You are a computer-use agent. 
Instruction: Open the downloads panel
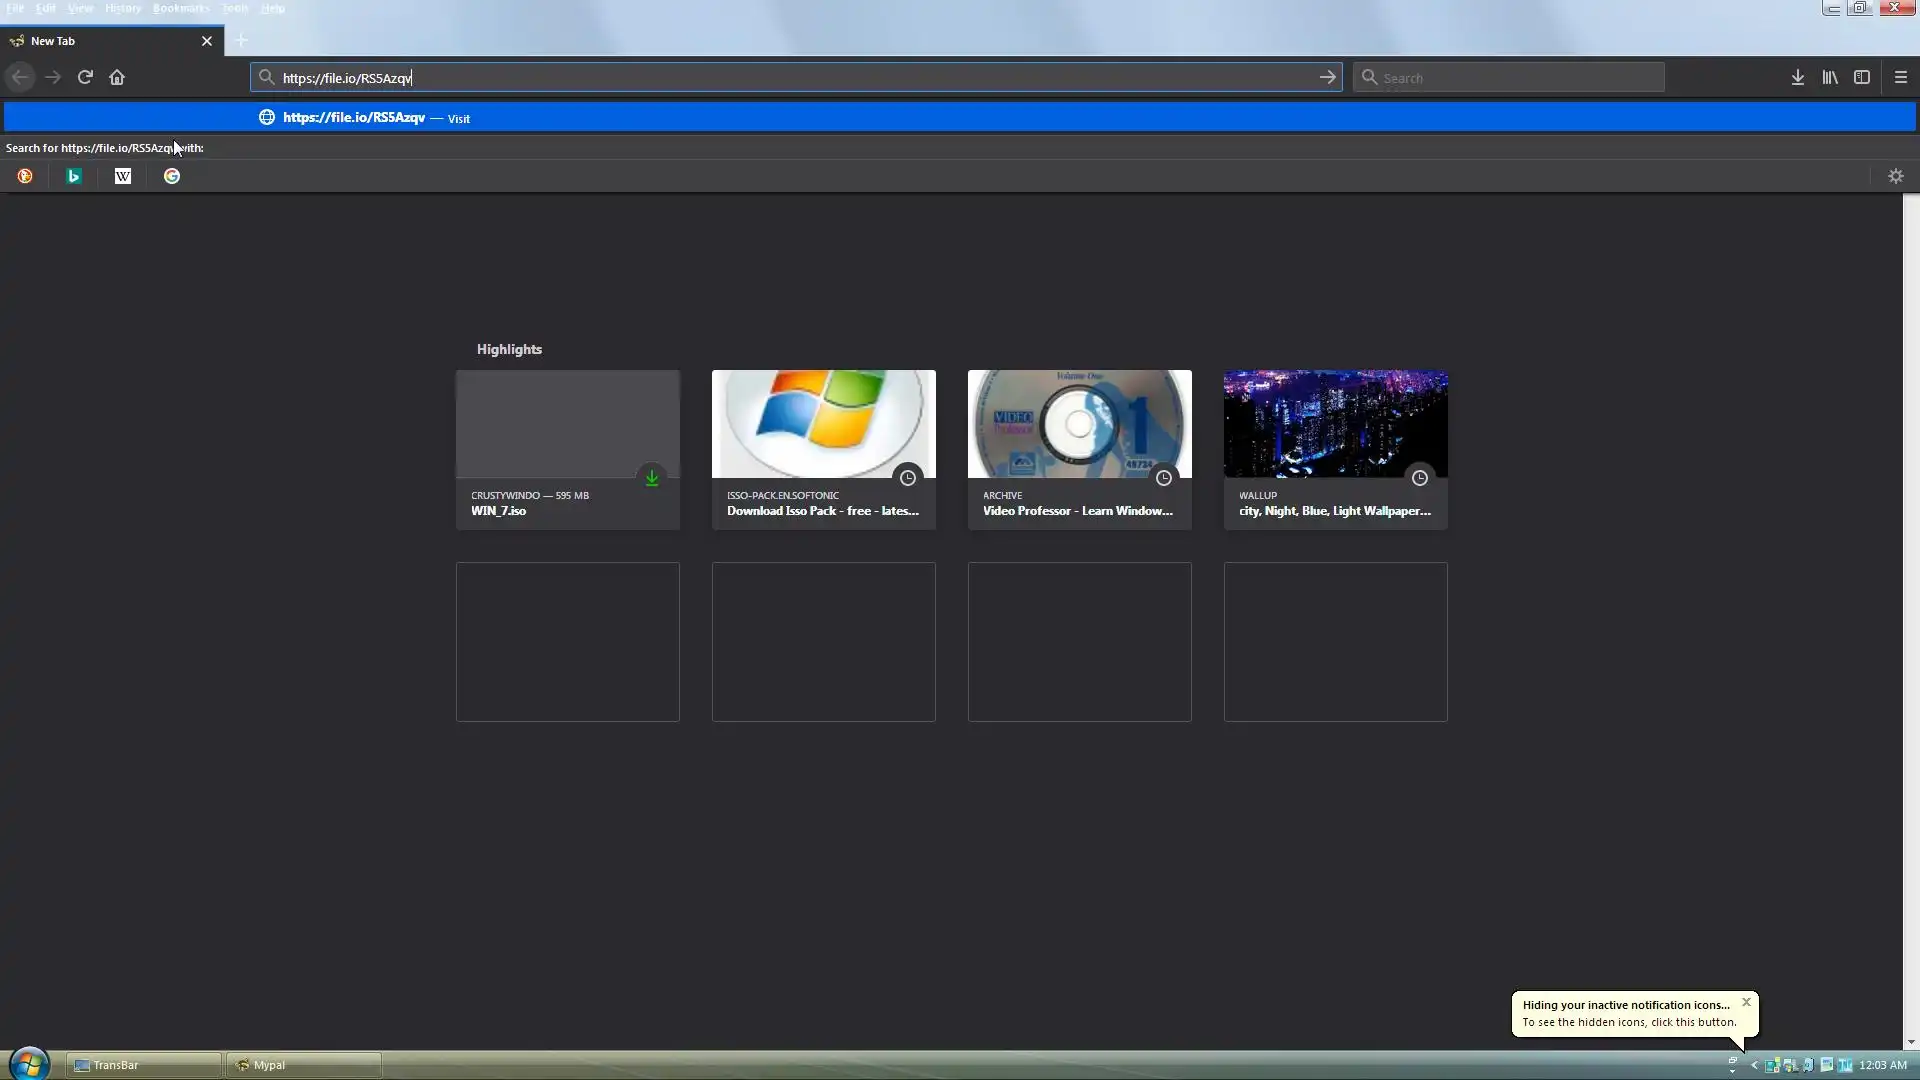click(x=1797, y=77)
